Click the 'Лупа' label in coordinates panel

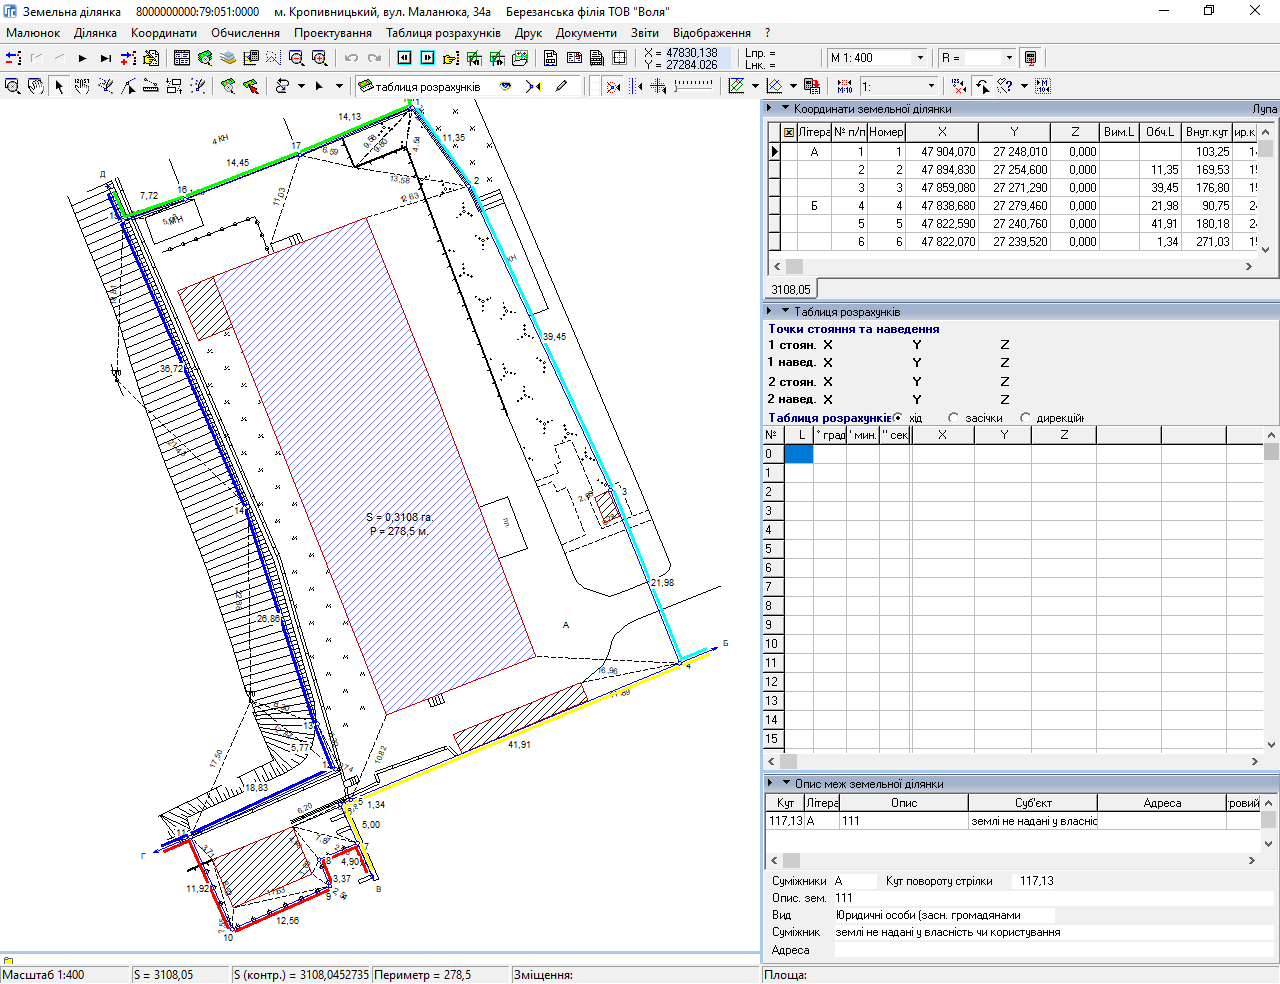[1264, 109]
